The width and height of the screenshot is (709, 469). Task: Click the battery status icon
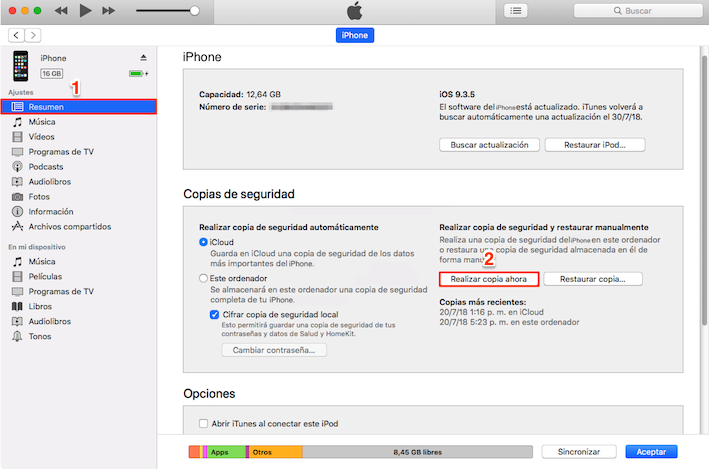point(137,73)
